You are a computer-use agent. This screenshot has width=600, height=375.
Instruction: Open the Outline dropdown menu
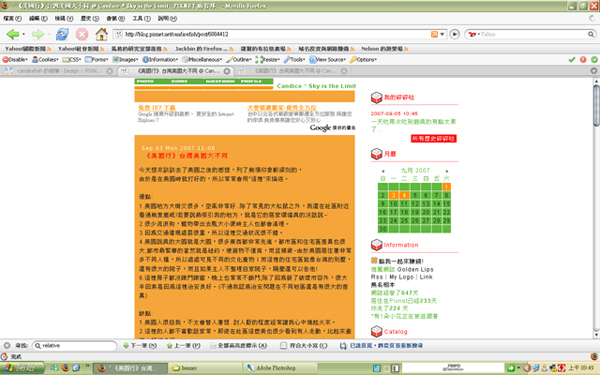tap(238, 59)
